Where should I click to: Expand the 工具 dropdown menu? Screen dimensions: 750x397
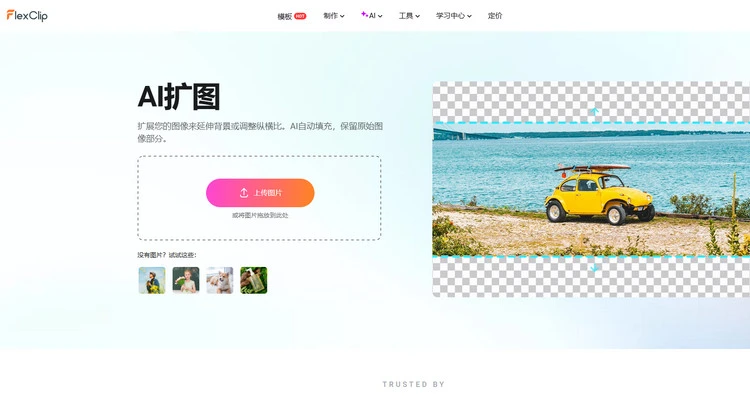409,16
